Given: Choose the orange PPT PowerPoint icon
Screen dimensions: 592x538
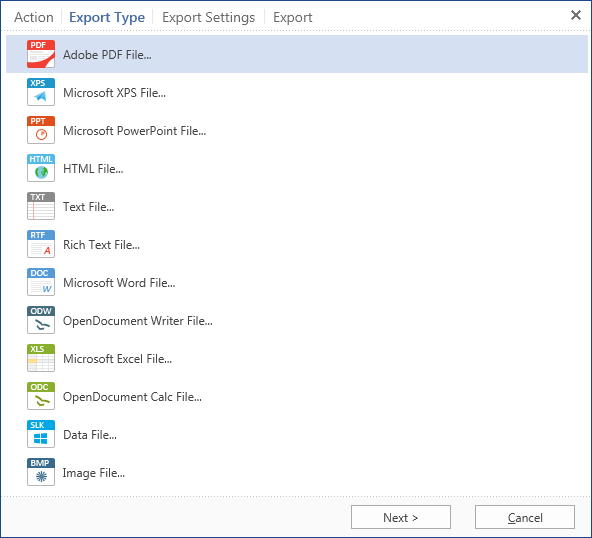Looking at the screenshot, I should click(41, 130).
